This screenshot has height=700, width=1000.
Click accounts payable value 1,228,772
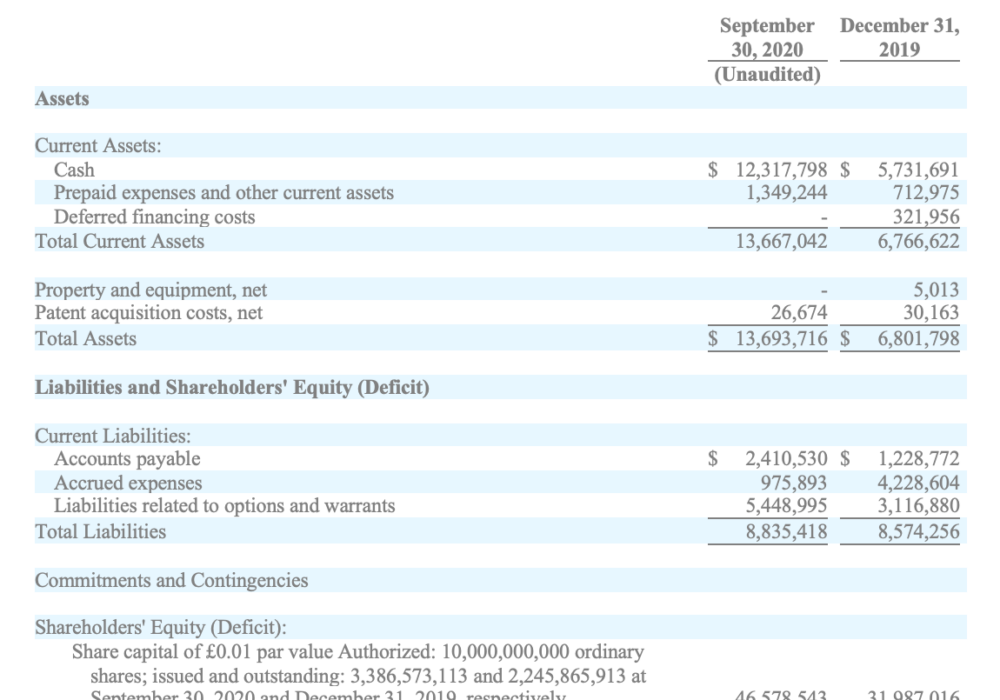pyautogui.click(x=918, y=459)
